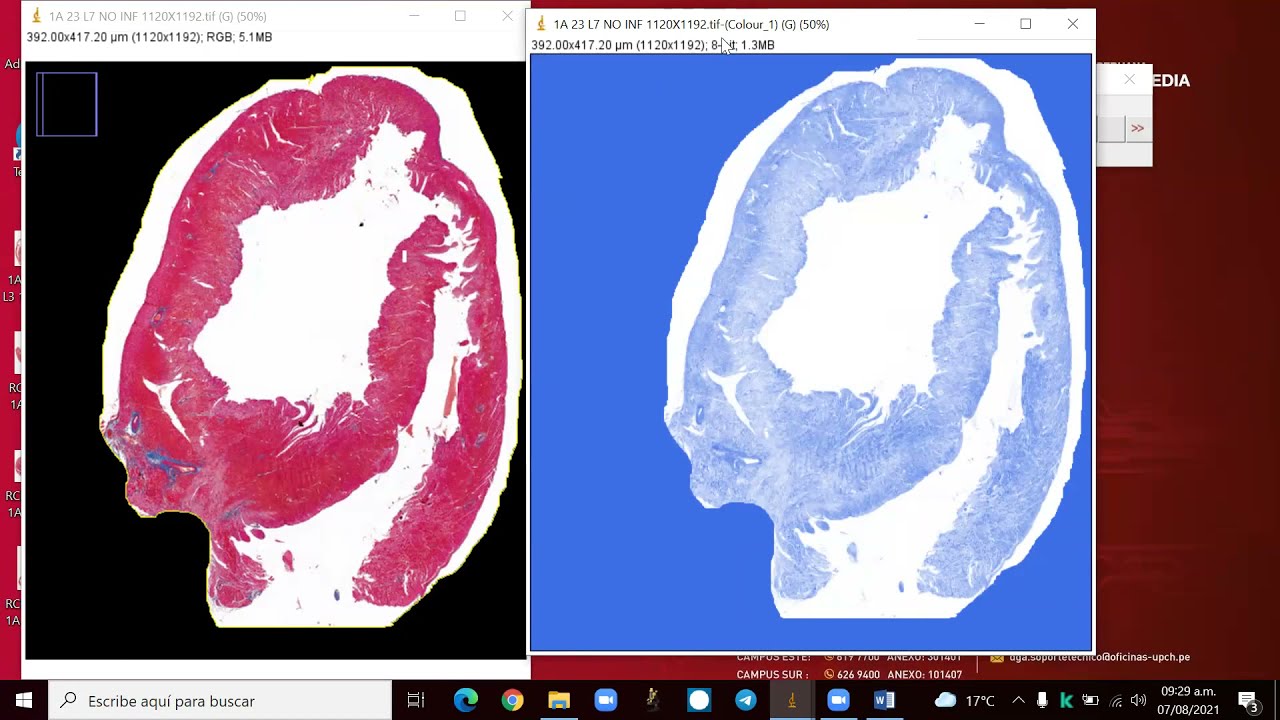Select the RGB window title bar text
Viewport: 1280px width, 720px height.
pos(158,16)
